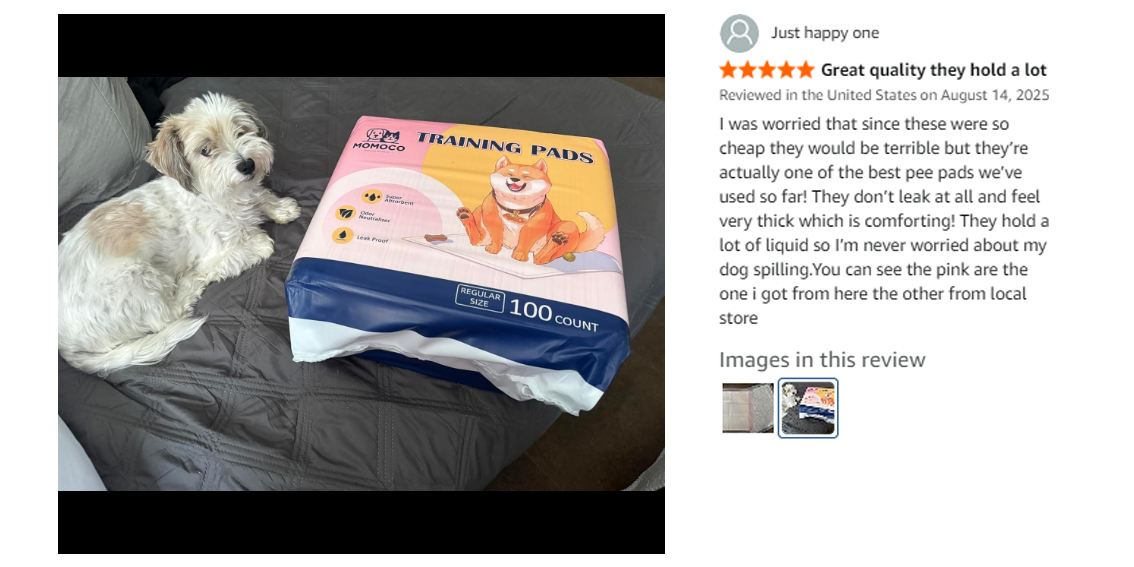Click the "Images in this review" heading

822,359
